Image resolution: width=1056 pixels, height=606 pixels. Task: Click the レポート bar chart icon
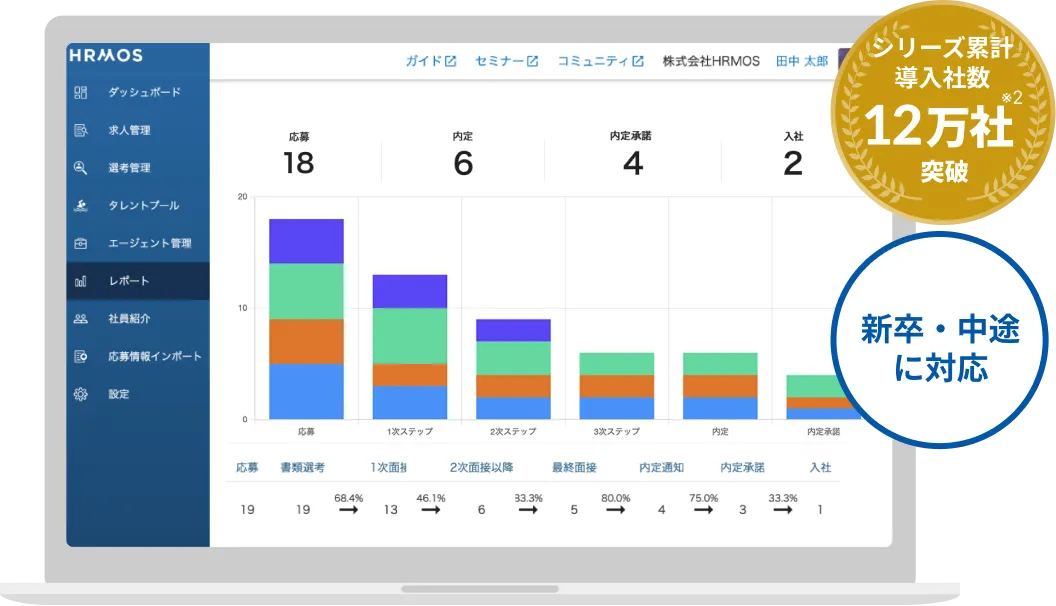(x=80, y=281)
